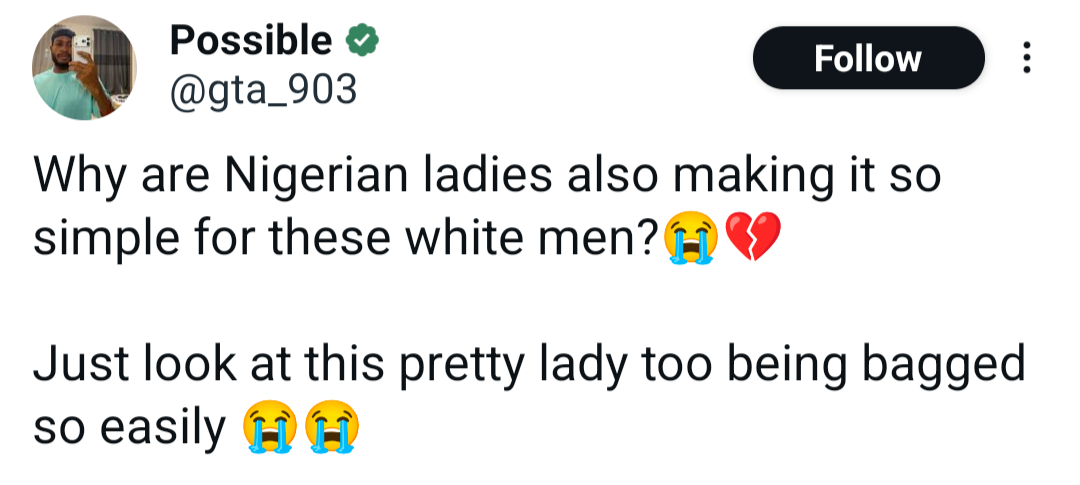
Task: Click the blue verified badge icon
Action: pos(362,42)
